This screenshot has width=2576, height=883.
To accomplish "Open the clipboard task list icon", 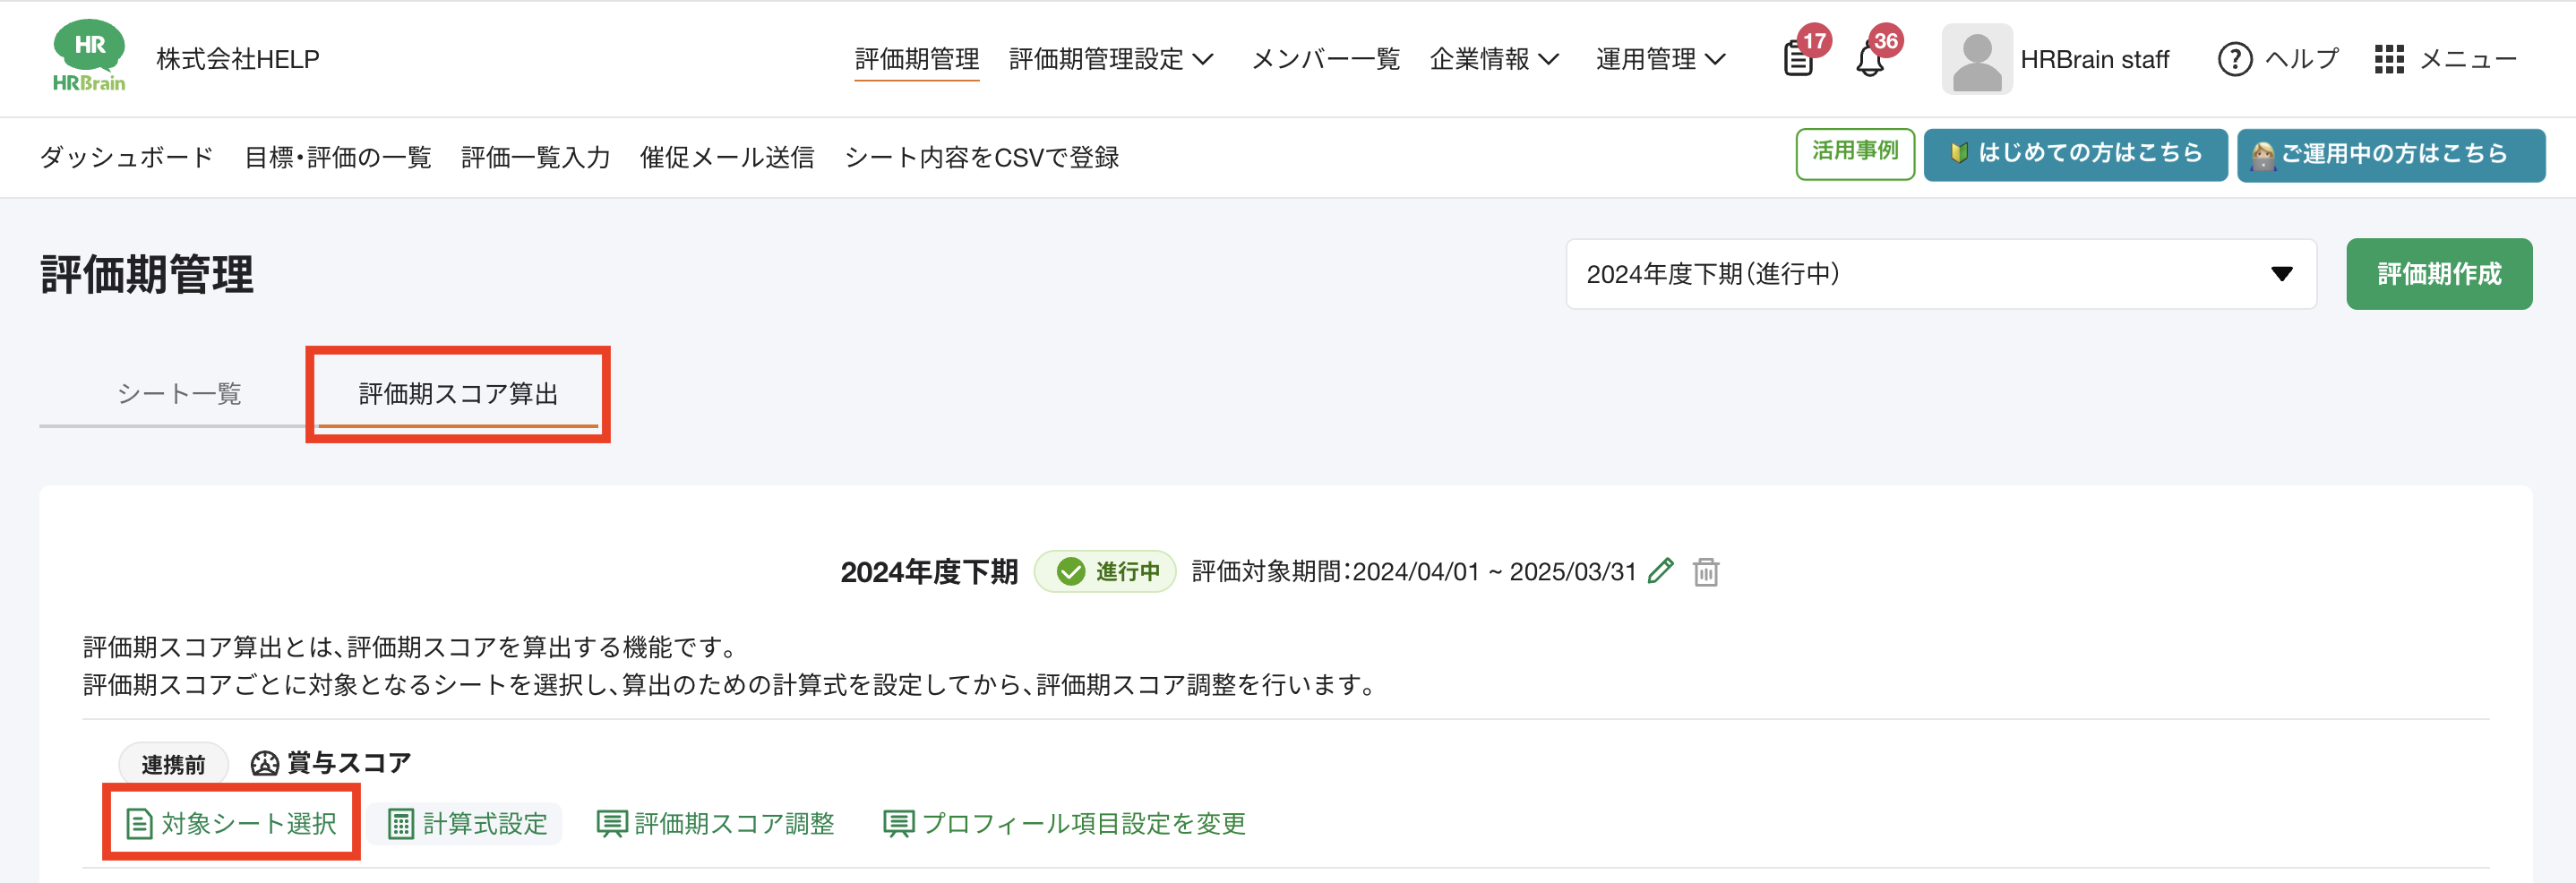I will coord(1798,60).
